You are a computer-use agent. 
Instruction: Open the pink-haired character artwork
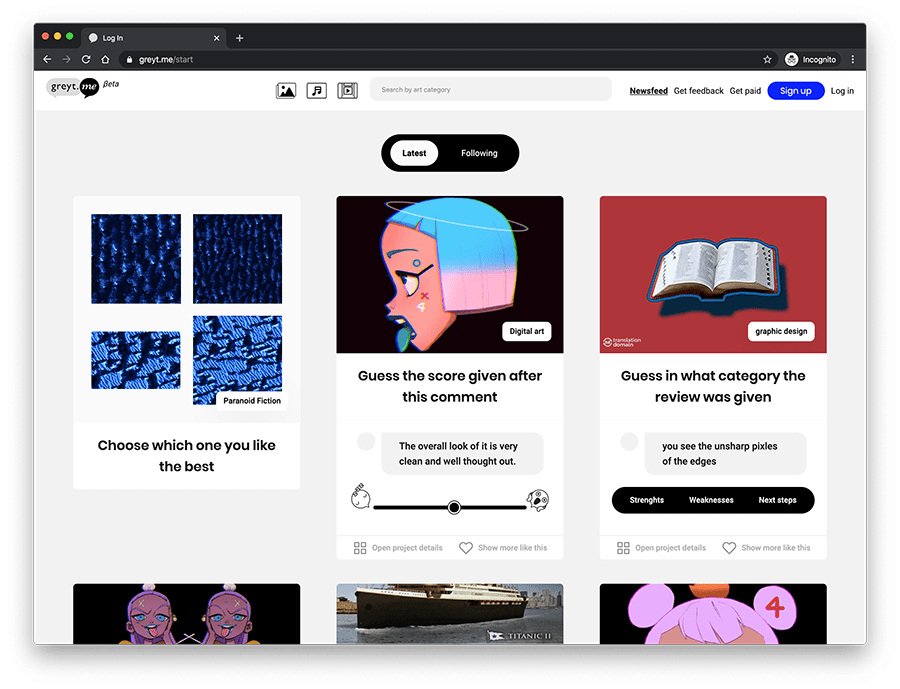(713, 614)
